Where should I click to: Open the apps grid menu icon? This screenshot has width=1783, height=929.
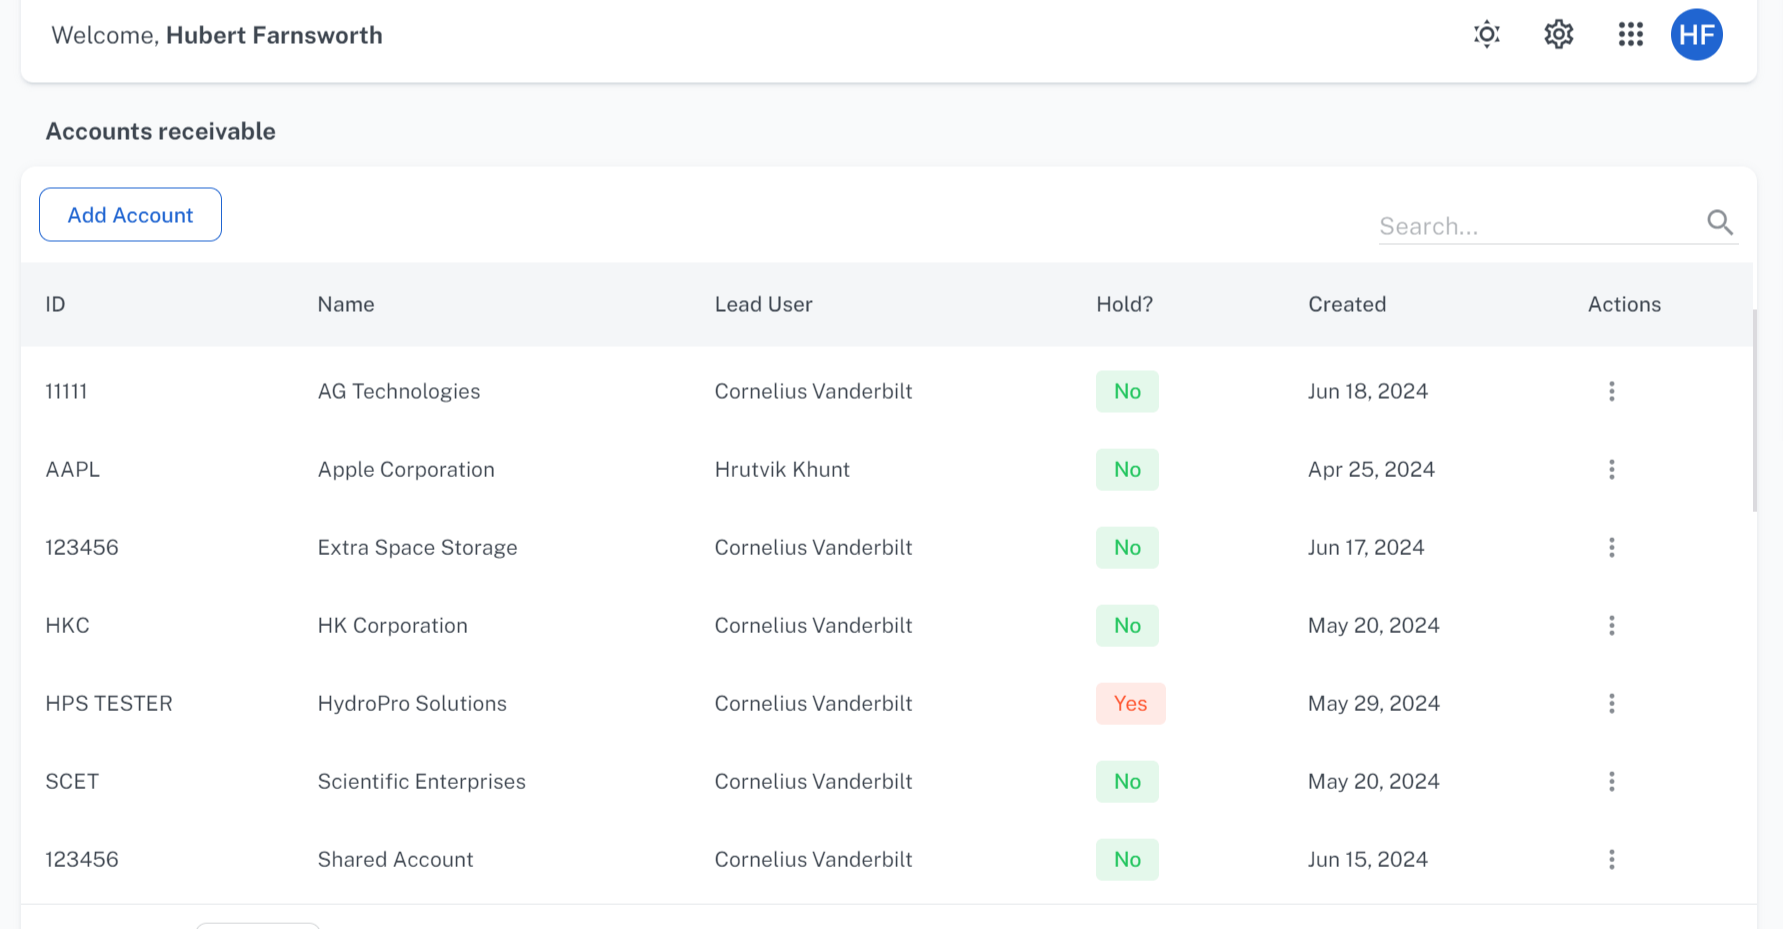(1630, 35)
